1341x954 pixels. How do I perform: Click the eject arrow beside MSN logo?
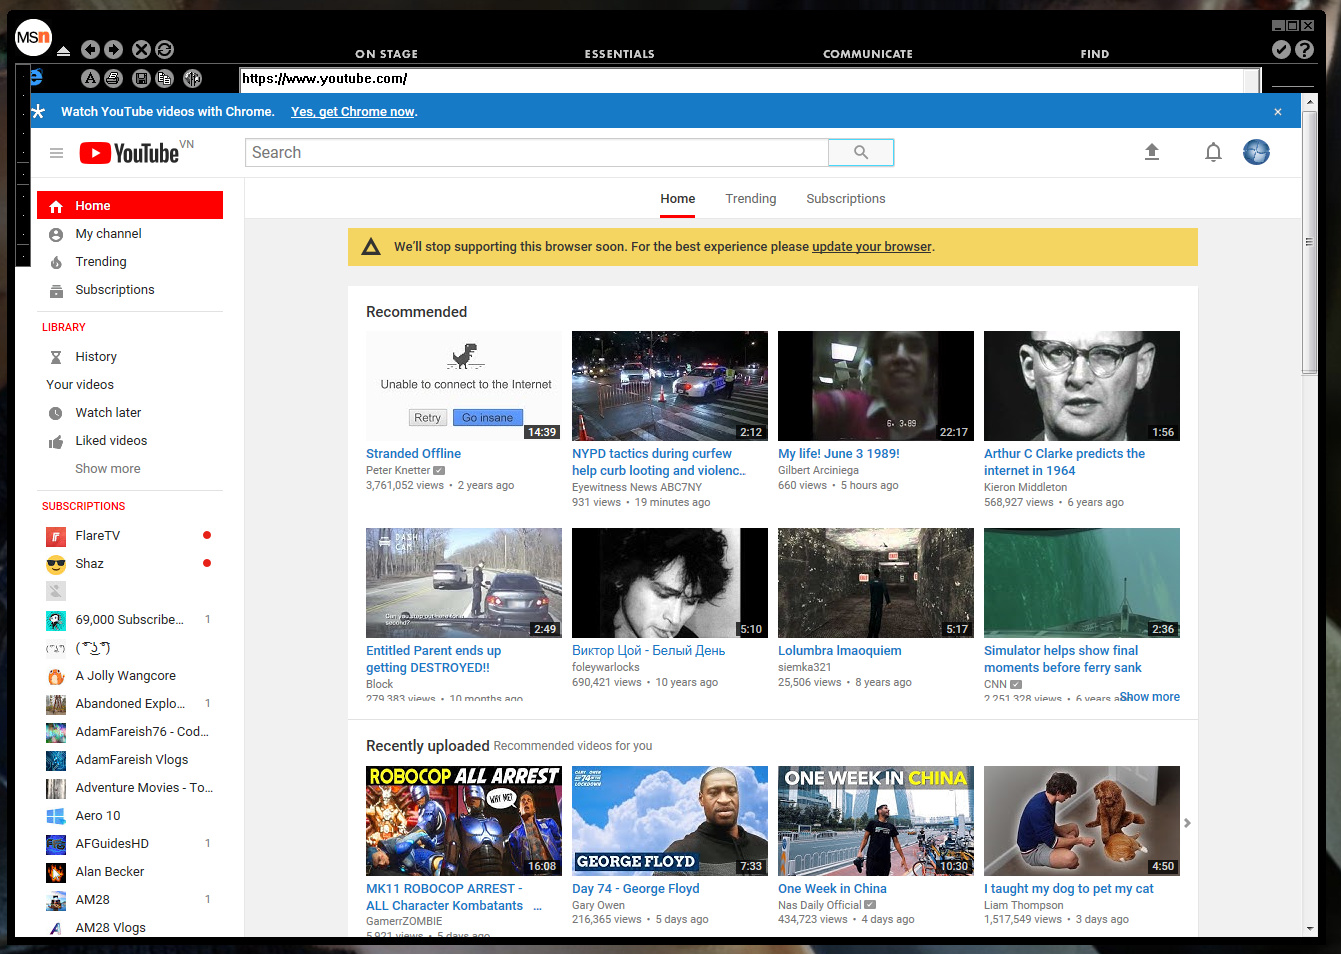point(63,51)
